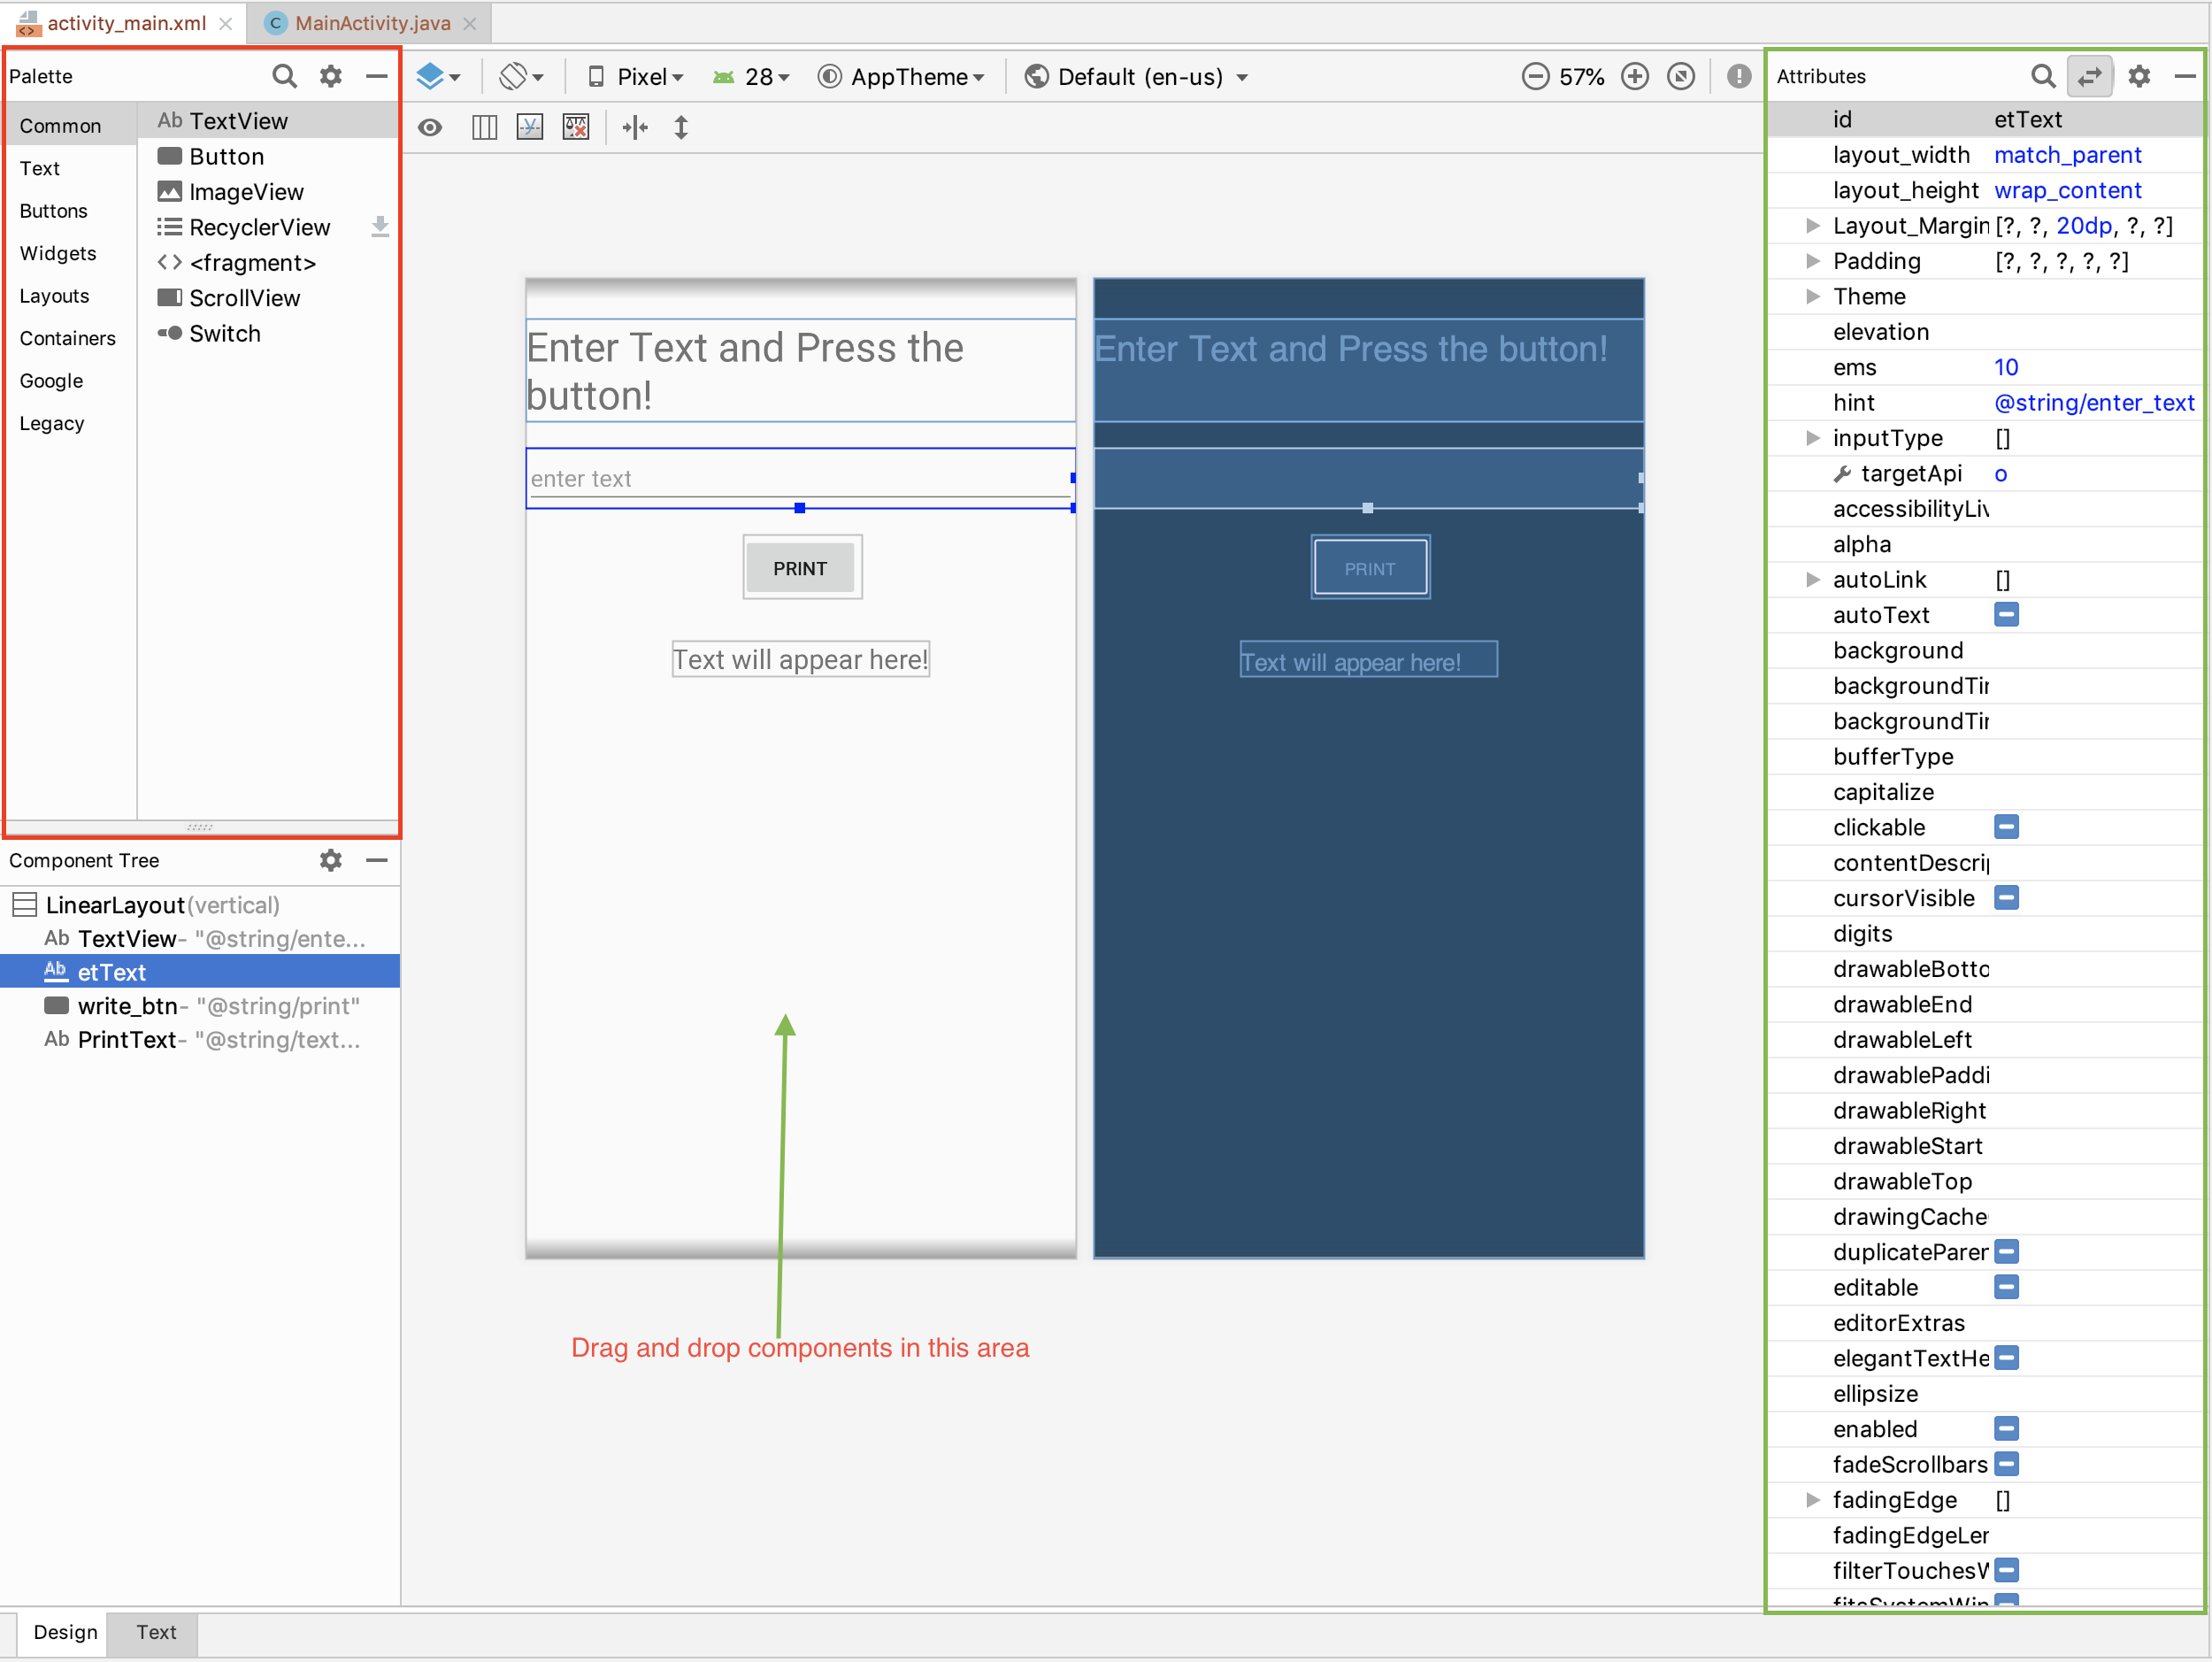Viewport: 2212px width, 1662px height.
Task: Click the refresh/sync attributes icon
Action: 2092,75
